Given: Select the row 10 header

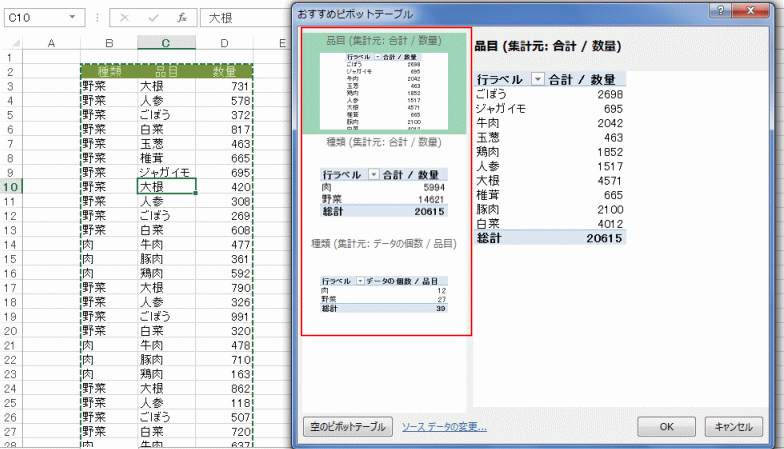Looking at the screenshot, I should [10, 186].
